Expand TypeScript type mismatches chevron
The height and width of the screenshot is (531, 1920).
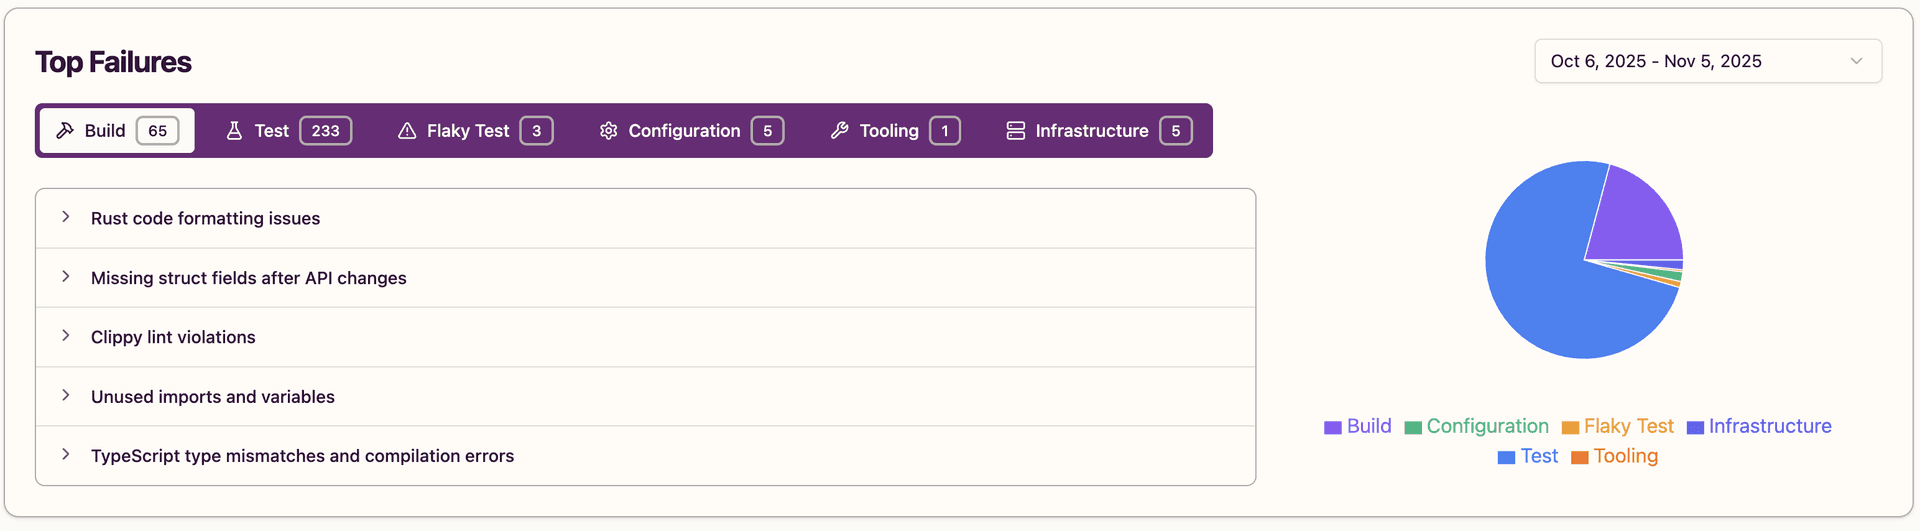pyautogui.click(x=66, y=455)
